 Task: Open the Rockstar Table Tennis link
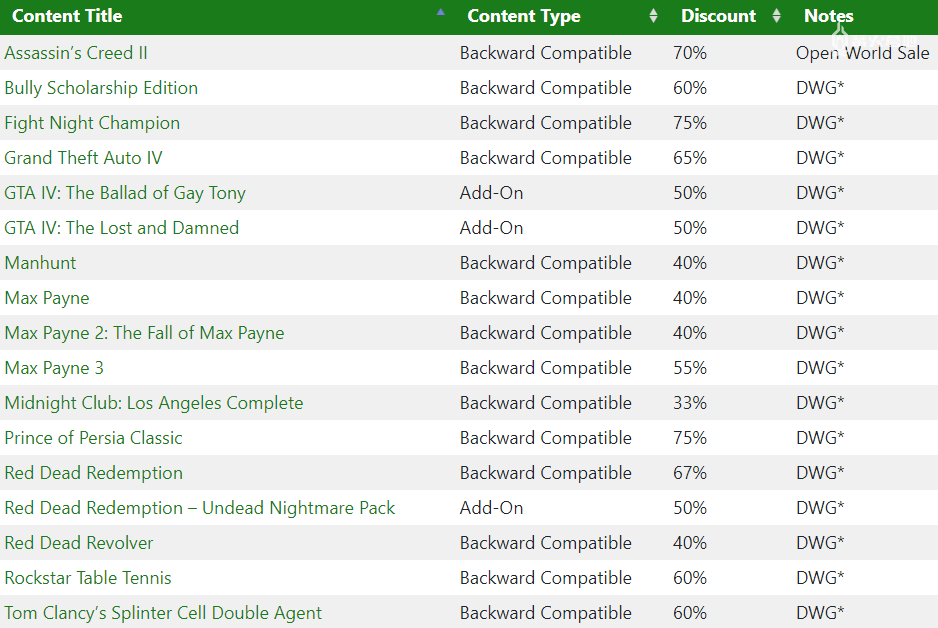tap(88, 578)
